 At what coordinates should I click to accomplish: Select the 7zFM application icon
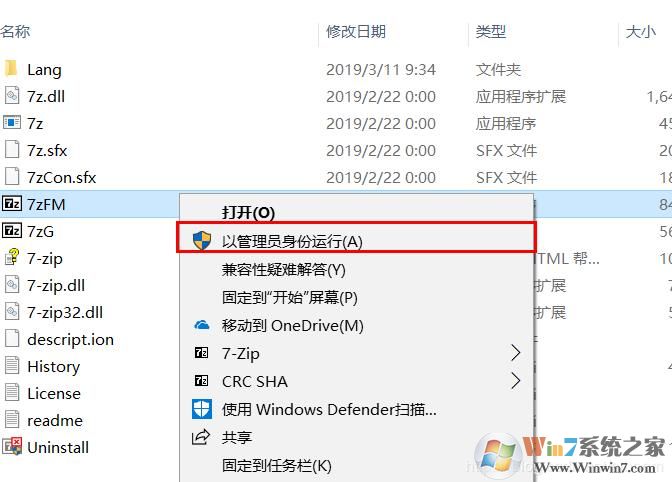pos(12,204)
